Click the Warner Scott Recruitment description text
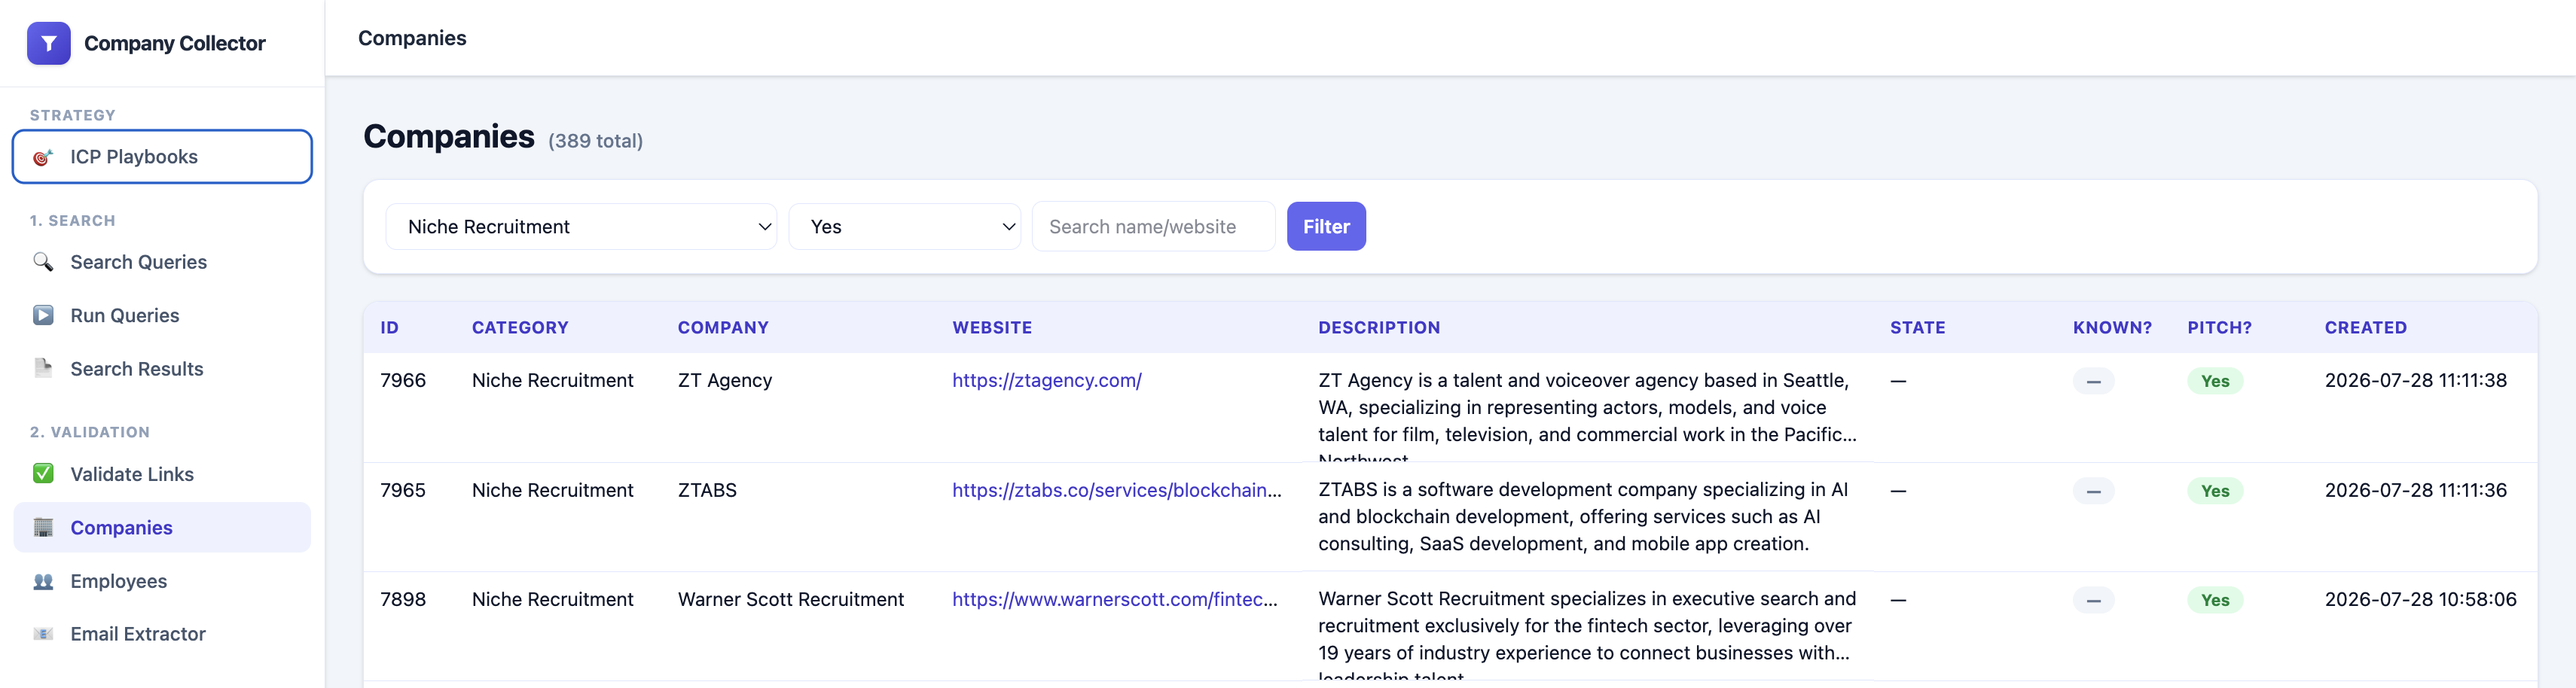 1587,633
